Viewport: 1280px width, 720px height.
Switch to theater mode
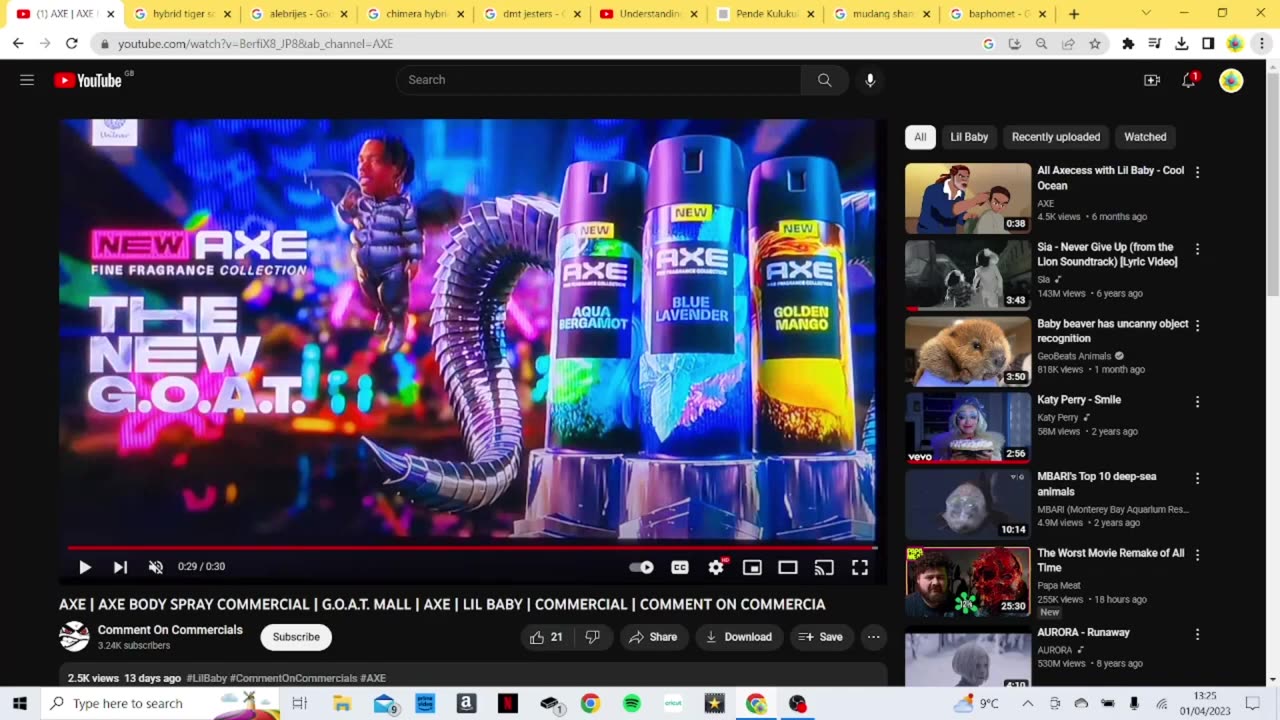point(788,567)
